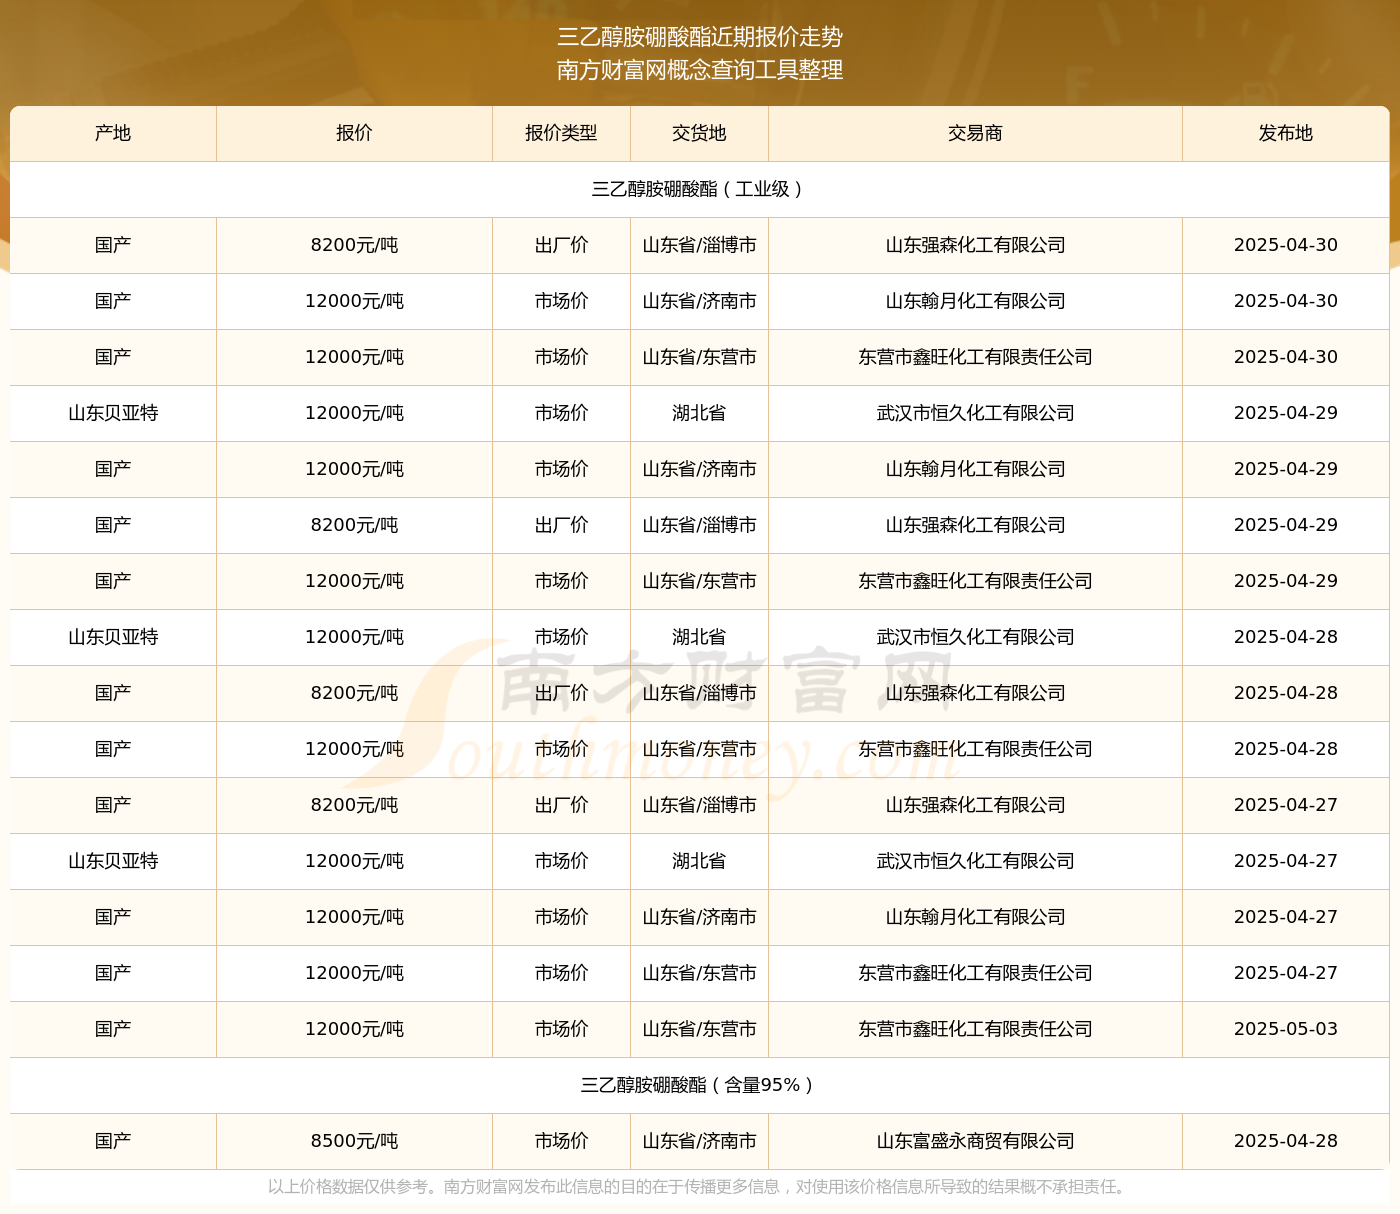
Task: Click 山东省/淄博市 in the 强森 2025-04-30 row
Action: (x=699, y=245)
